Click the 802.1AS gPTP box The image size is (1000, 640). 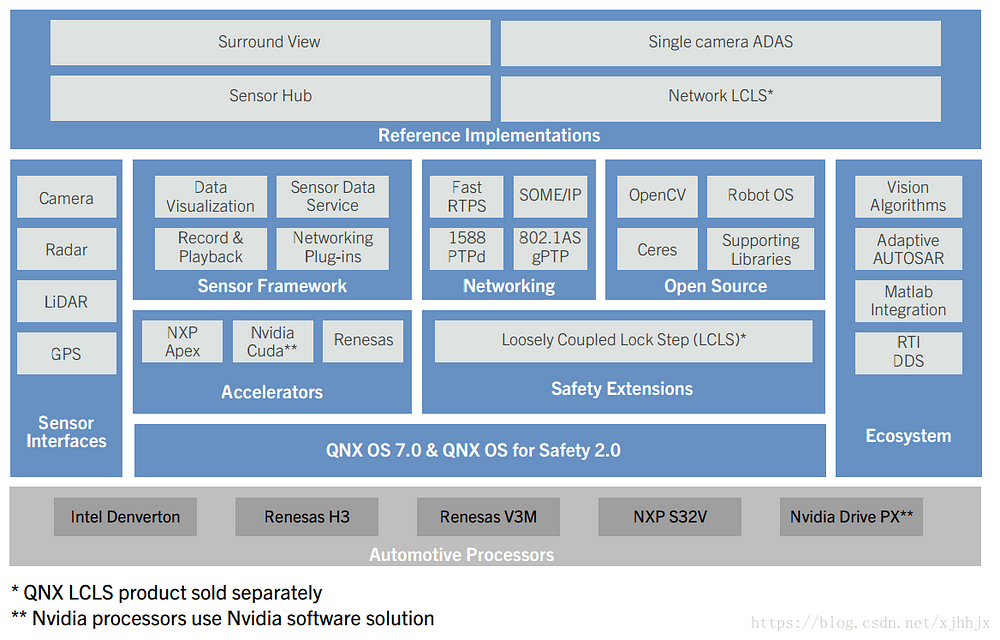point(550,248)
